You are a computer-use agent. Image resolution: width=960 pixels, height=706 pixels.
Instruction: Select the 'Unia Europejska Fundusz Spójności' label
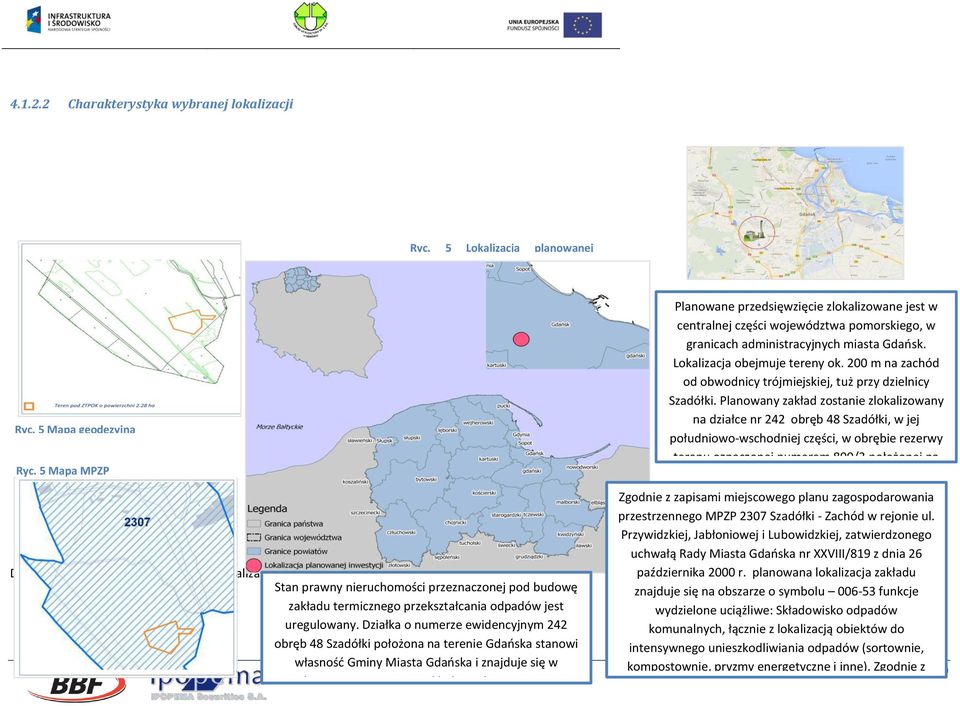(x=533, y=25)
